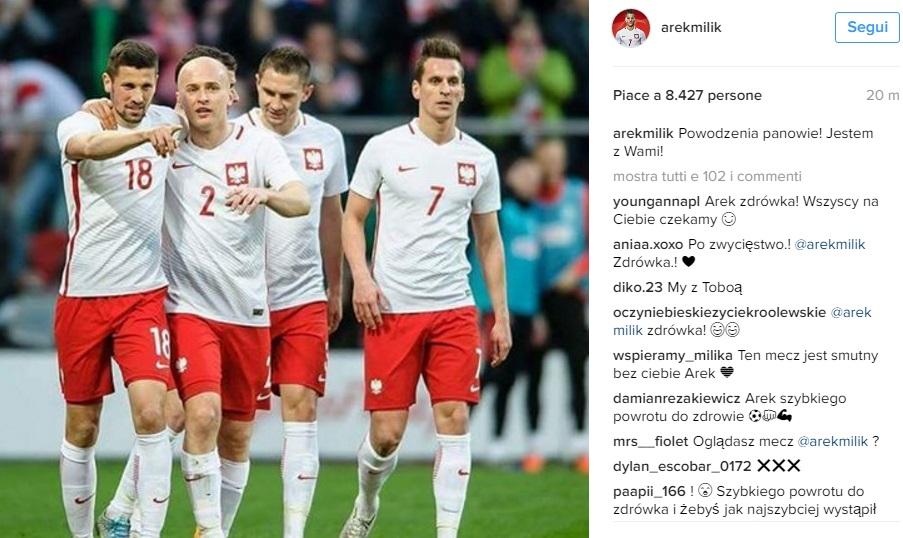Visit wspieramy_milika commenter profile

point(673,355)
